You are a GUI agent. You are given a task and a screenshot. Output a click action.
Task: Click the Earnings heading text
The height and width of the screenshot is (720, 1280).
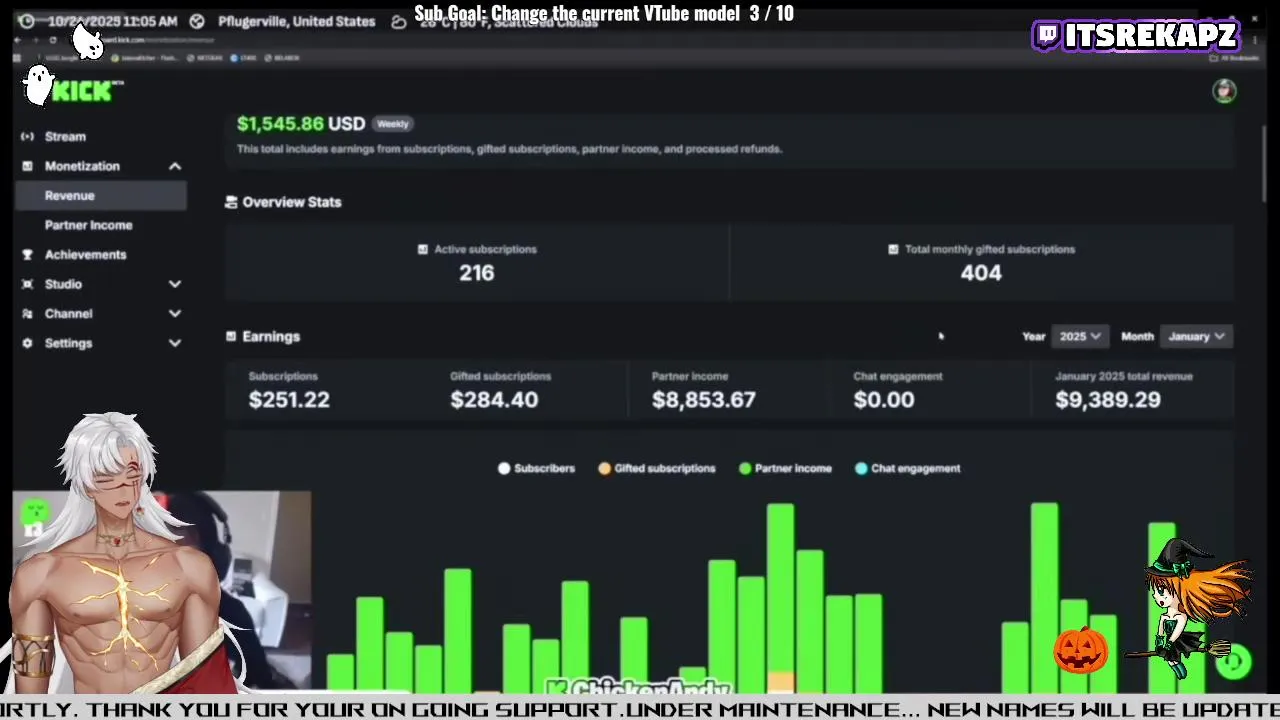pos(271,336)
